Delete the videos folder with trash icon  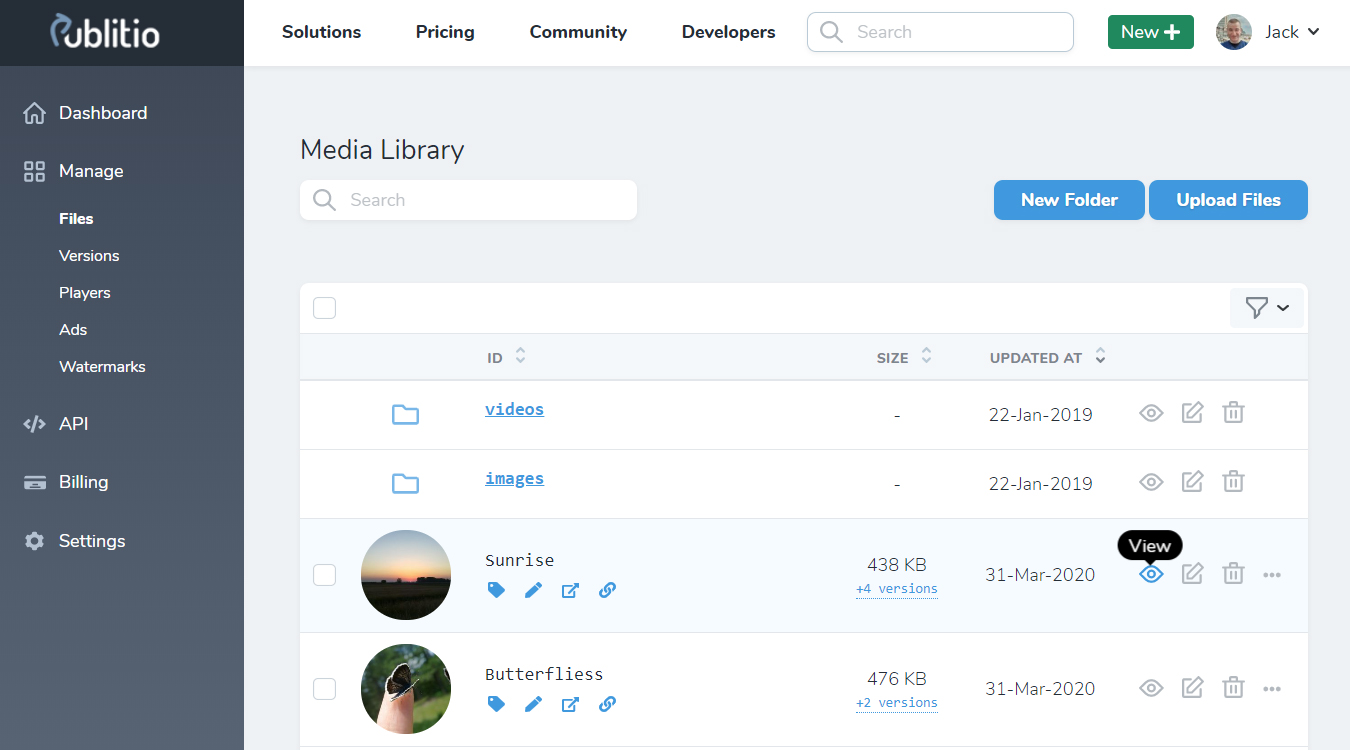click(1233, 412)
